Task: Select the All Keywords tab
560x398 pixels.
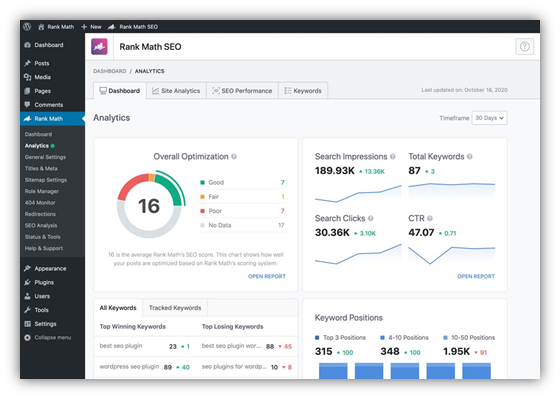Action: click(x=118, y=308)
